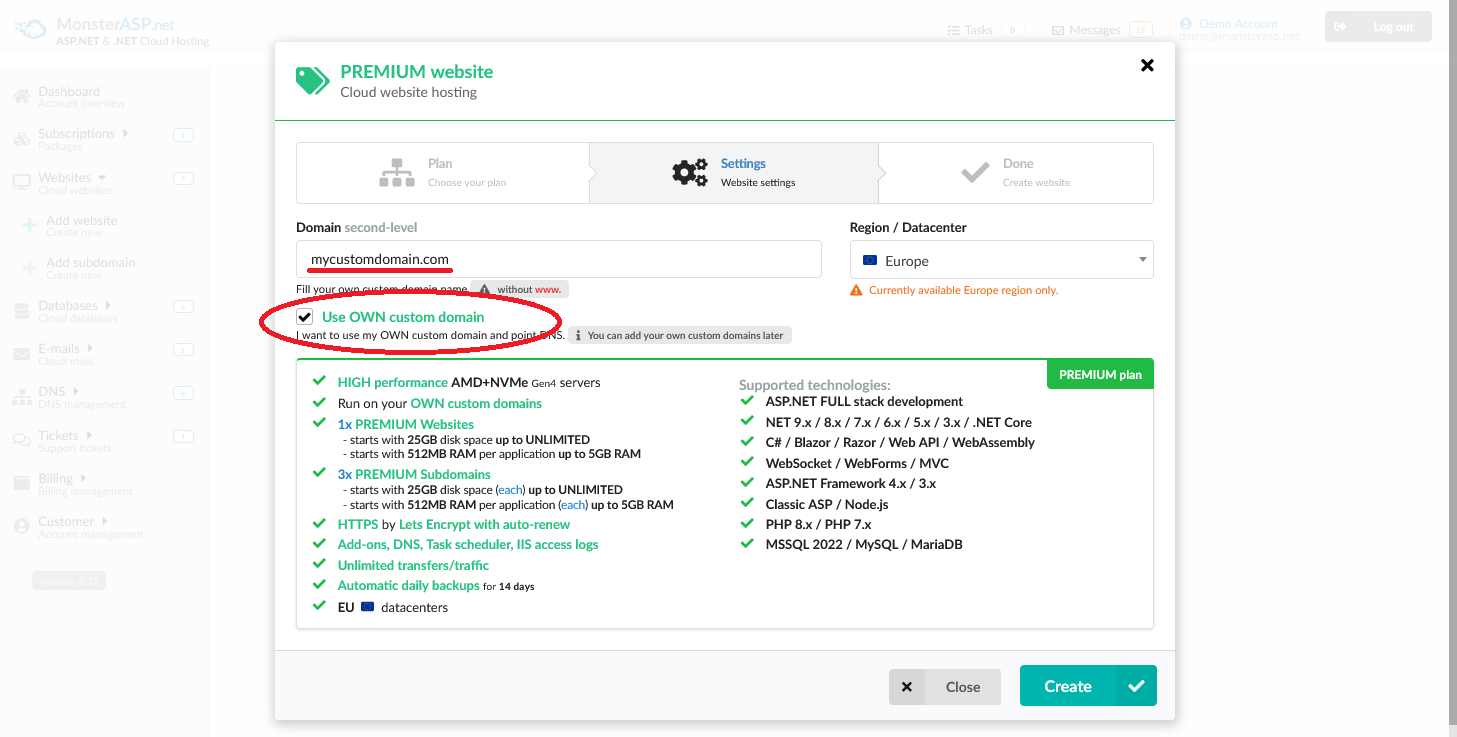Click the Done checkmark icon
Screen dimensions: 1457x737
coord(975,173)
